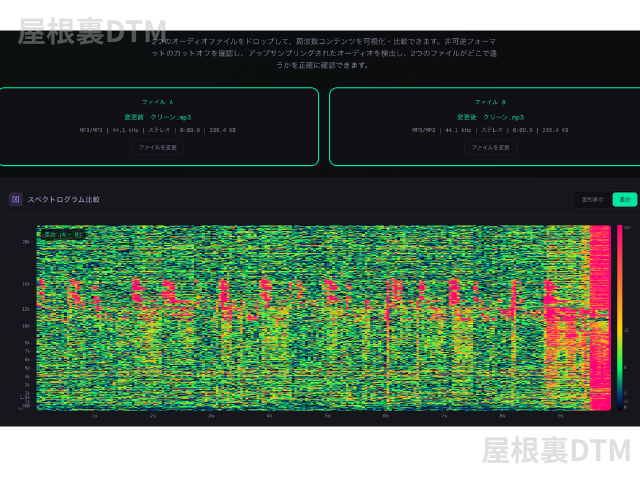Click the スペクトログラム比較 section title
Screen dimensions: 640x480
[x=64, y=199]
